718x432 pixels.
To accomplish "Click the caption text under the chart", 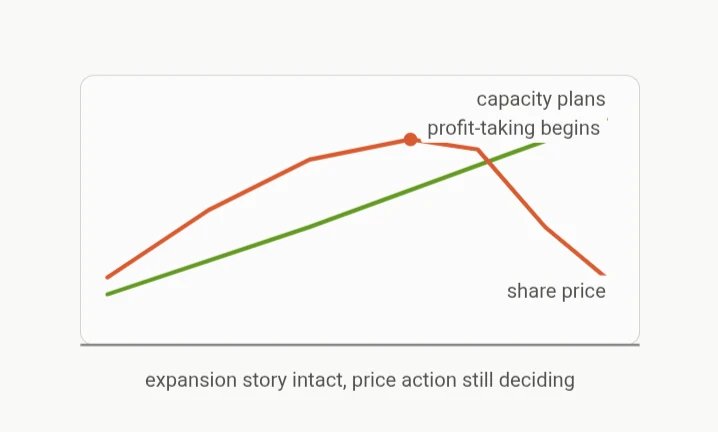I will pos(360,380).
